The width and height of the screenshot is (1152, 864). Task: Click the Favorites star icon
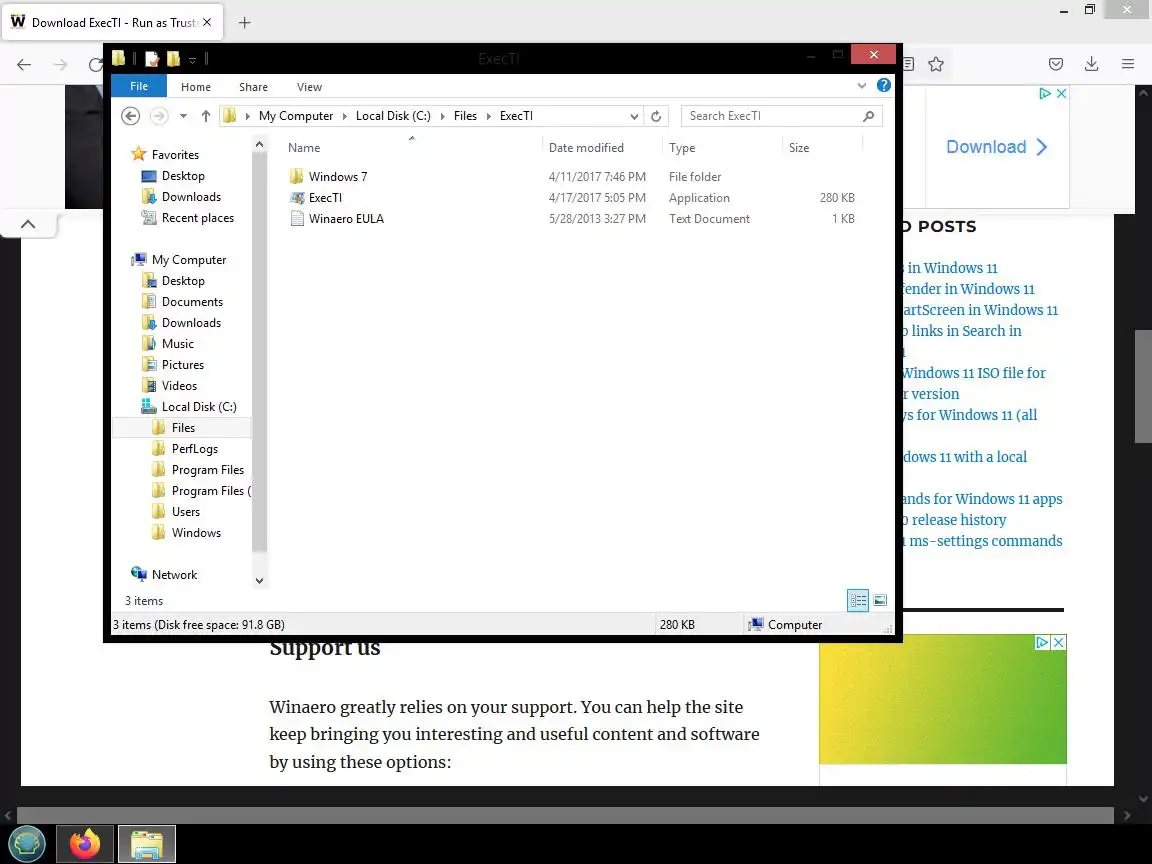pyautogui.click(x=139, y=154)
